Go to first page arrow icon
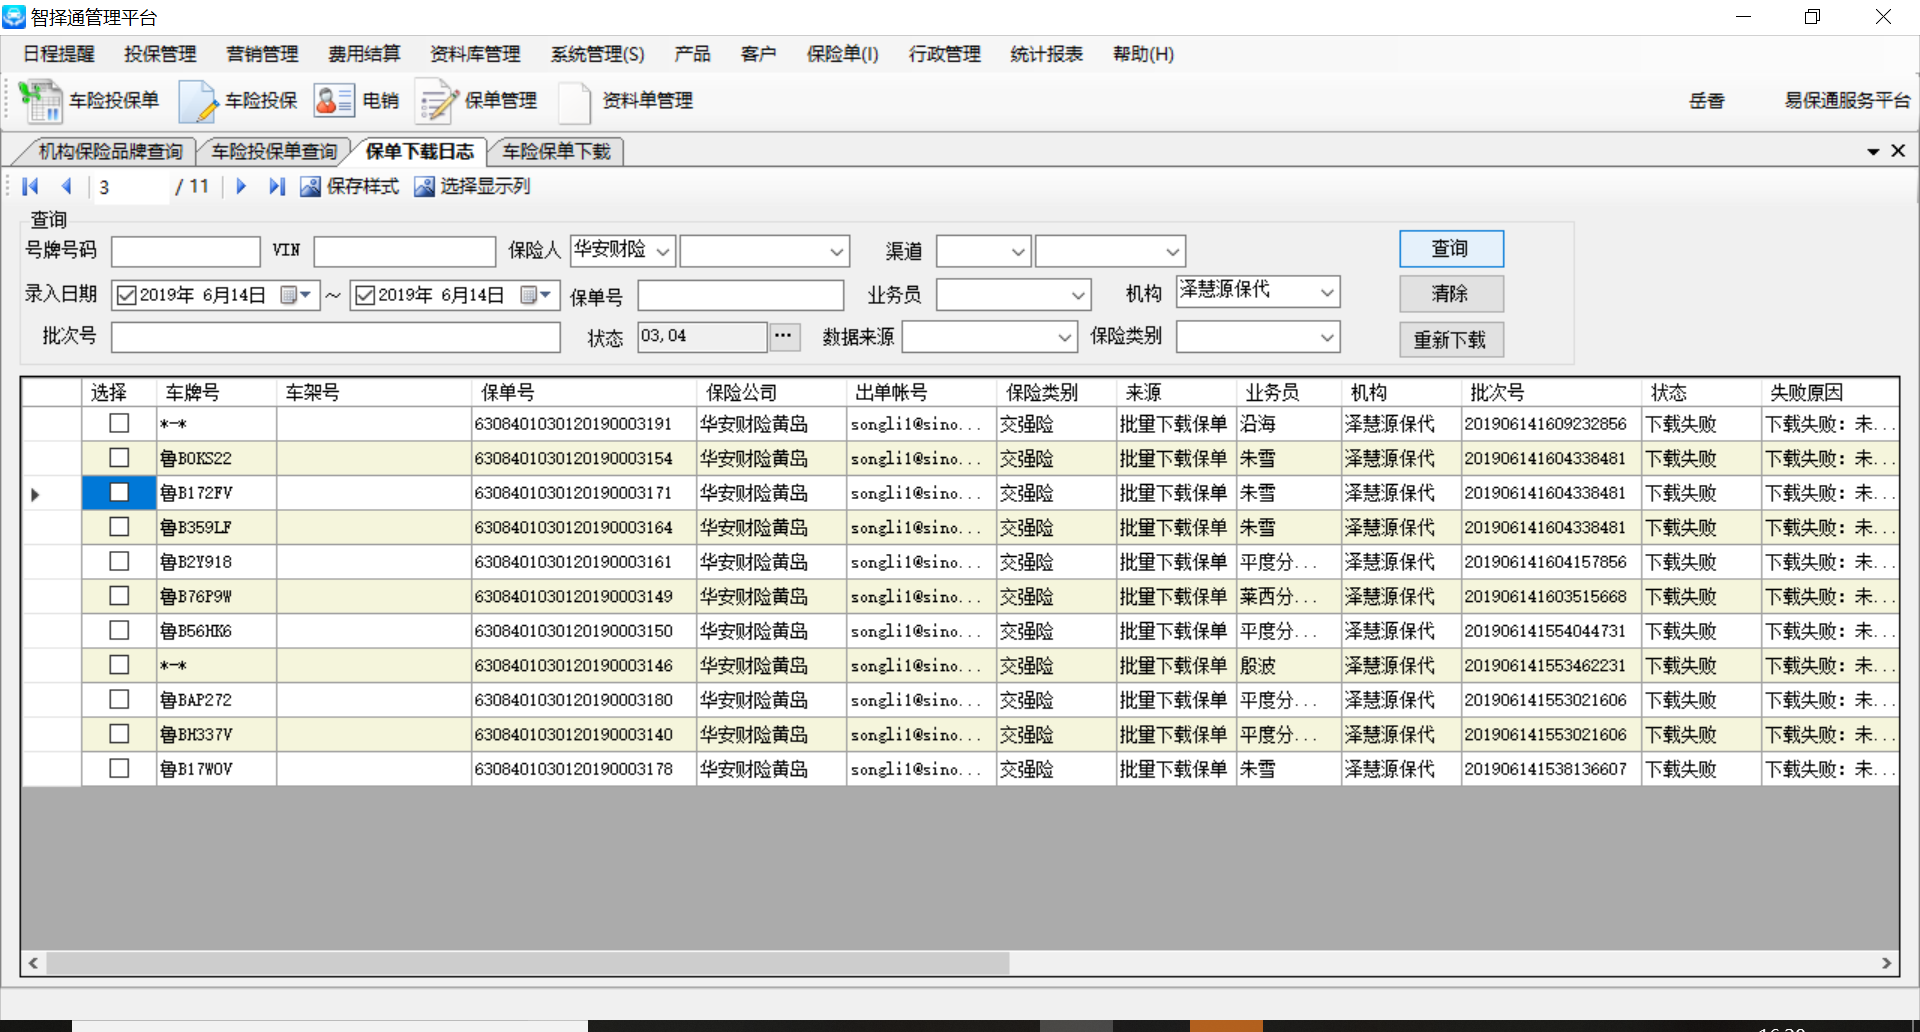The image size is (1920, 1032). coord(30,186)
